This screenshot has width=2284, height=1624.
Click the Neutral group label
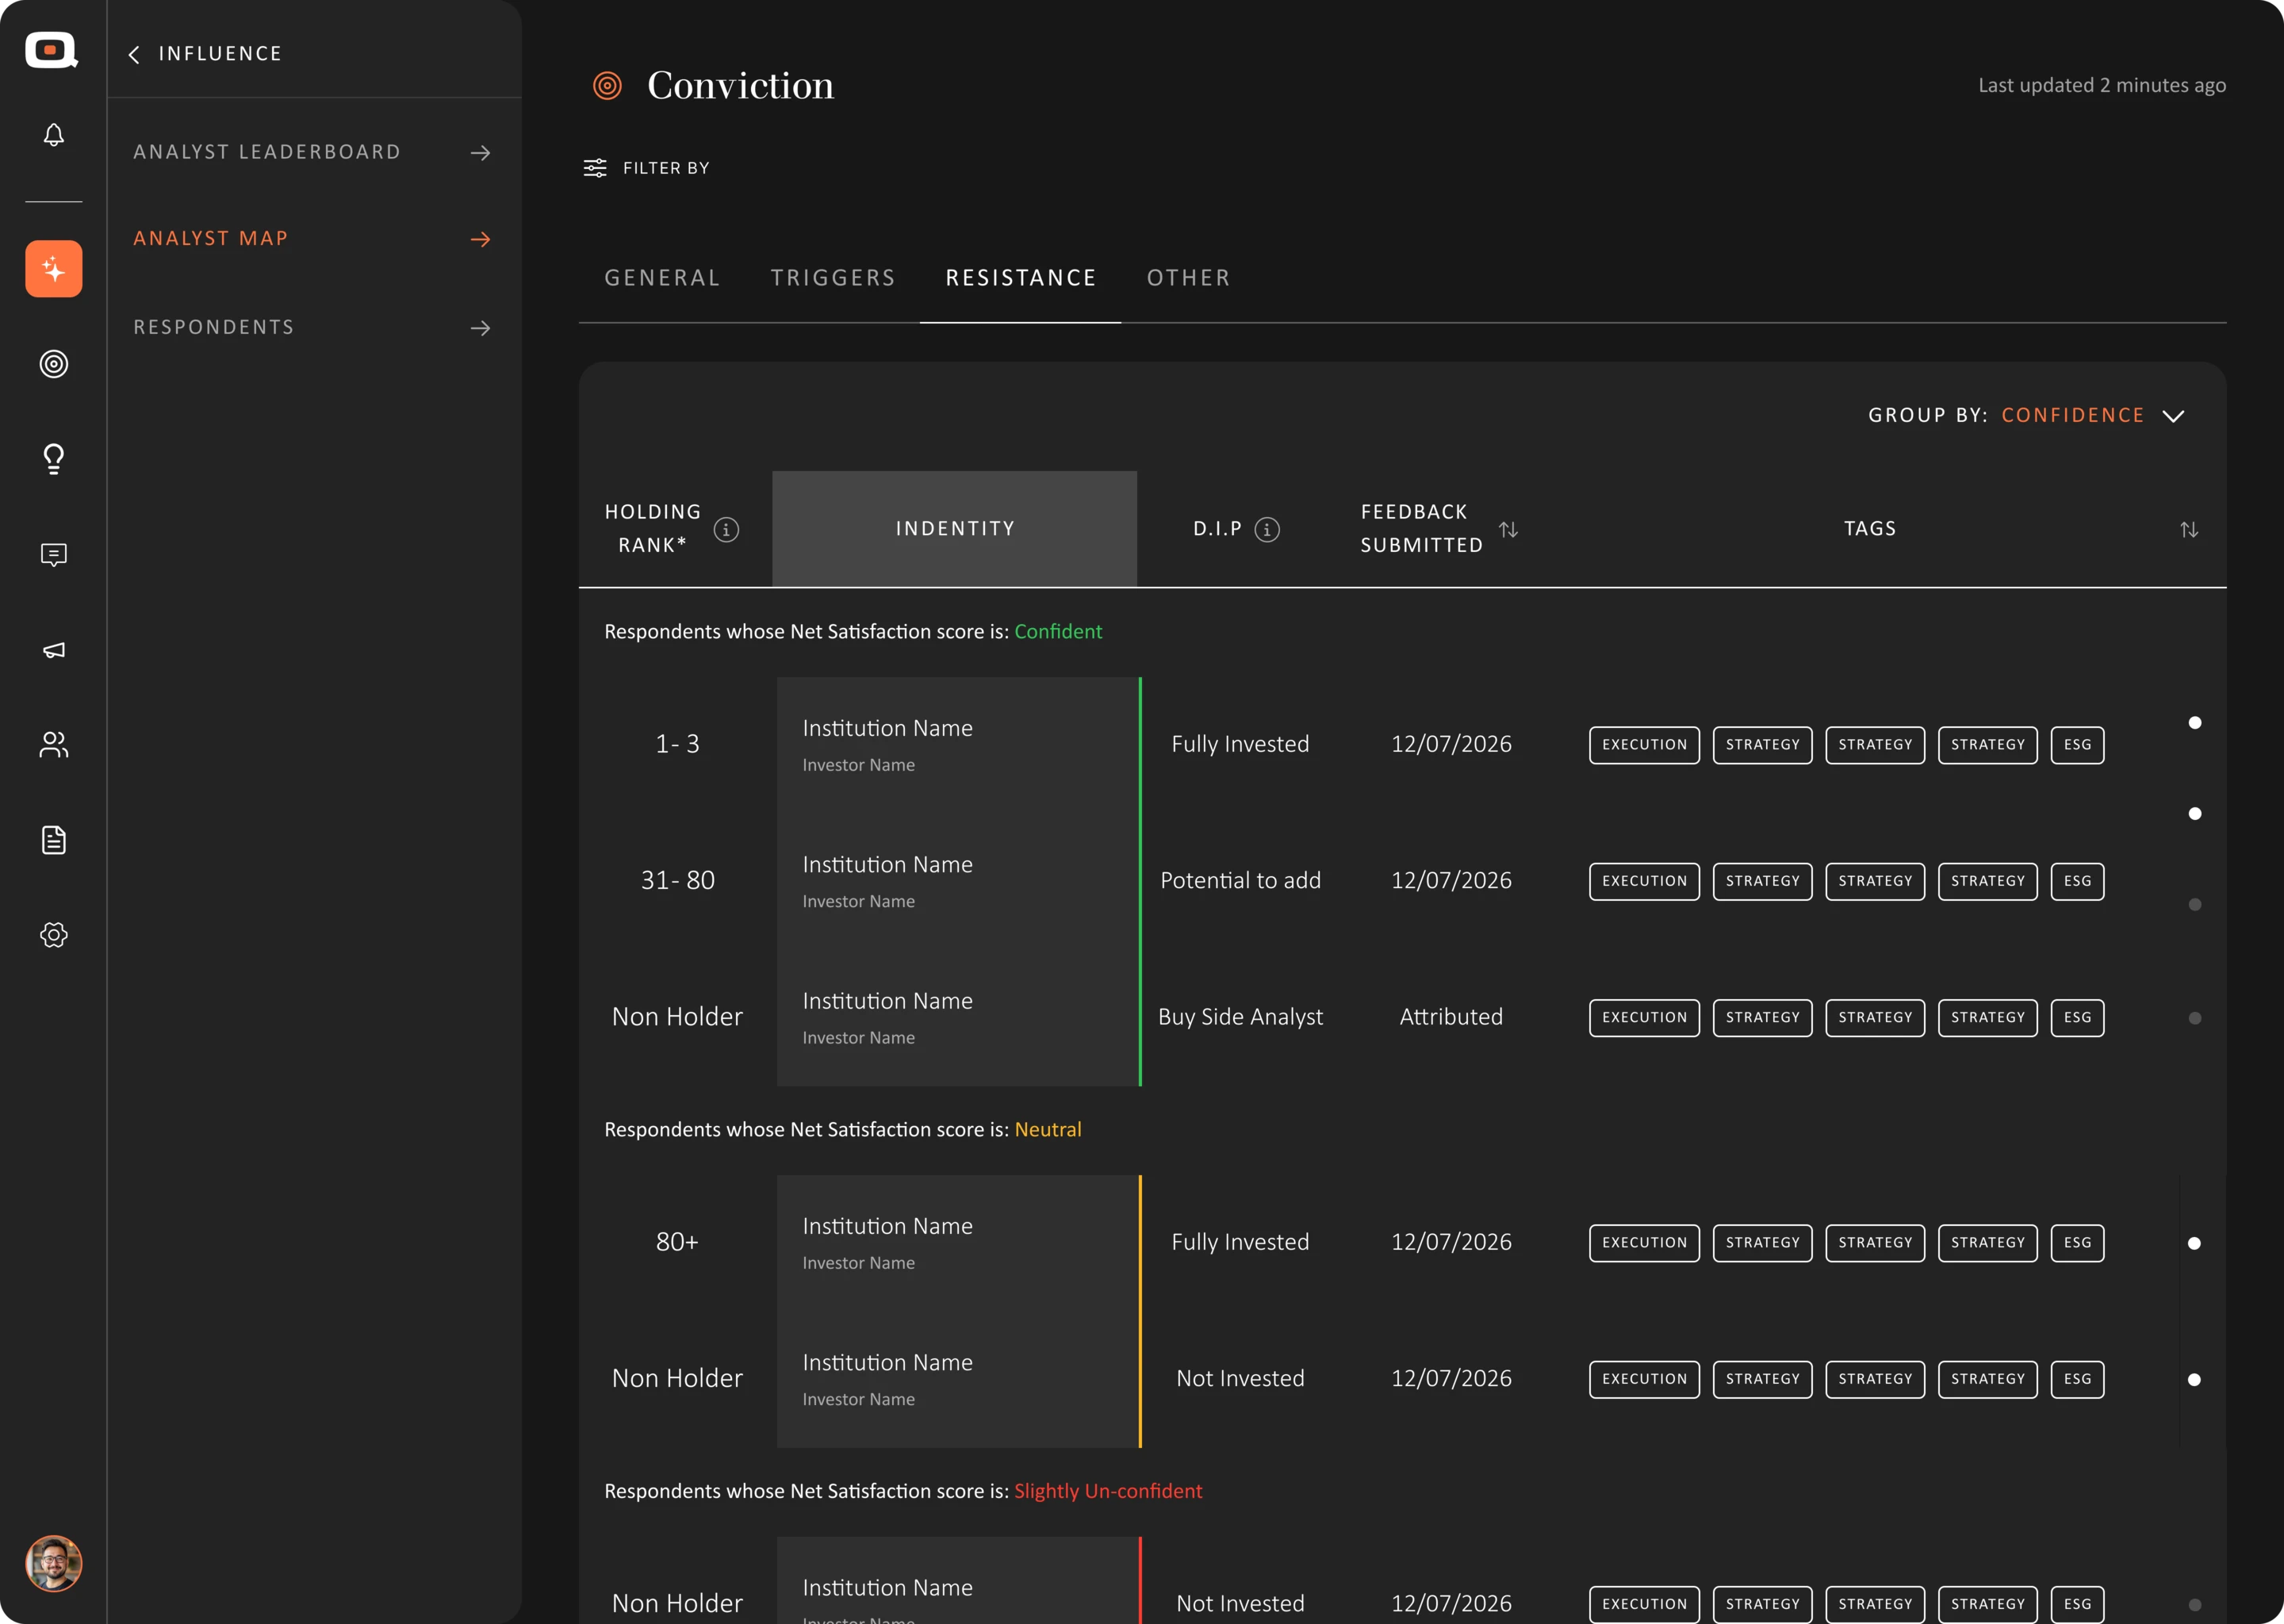click(x=1048, y=1130)
